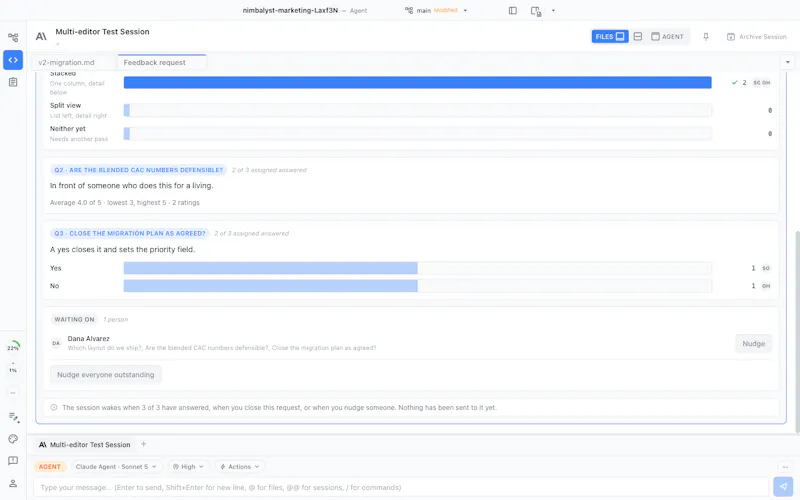Click the Q2 blended CAC numbers question tag
The image size is (800, 500).
[x=139, y=170]
